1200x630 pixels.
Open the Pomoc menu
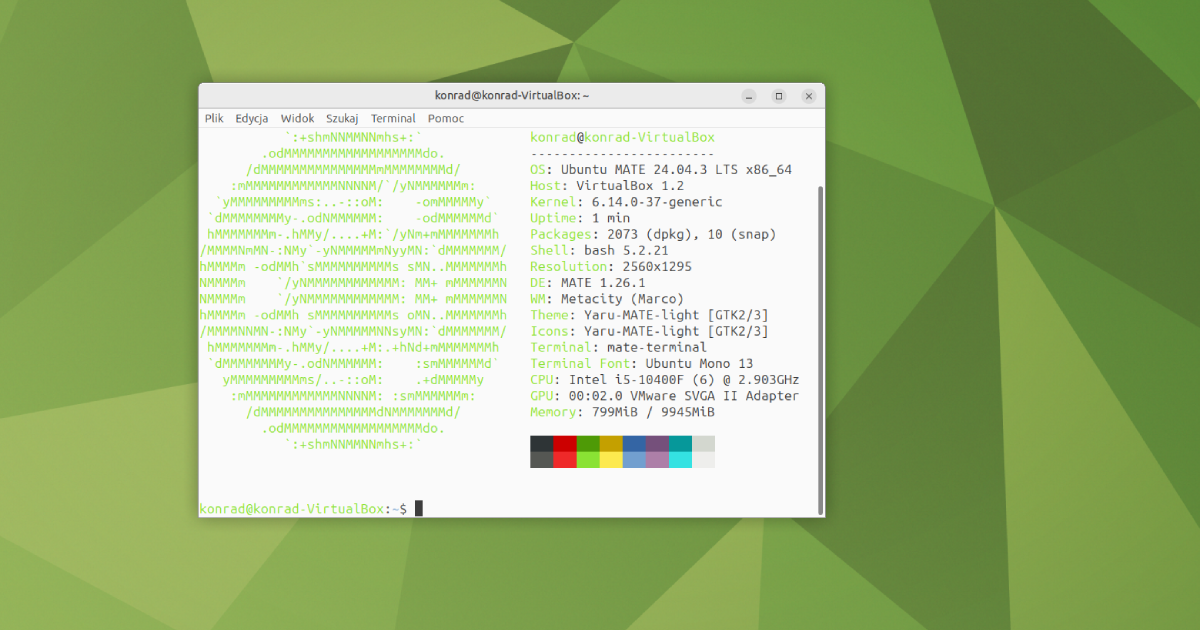coord(446,118)
